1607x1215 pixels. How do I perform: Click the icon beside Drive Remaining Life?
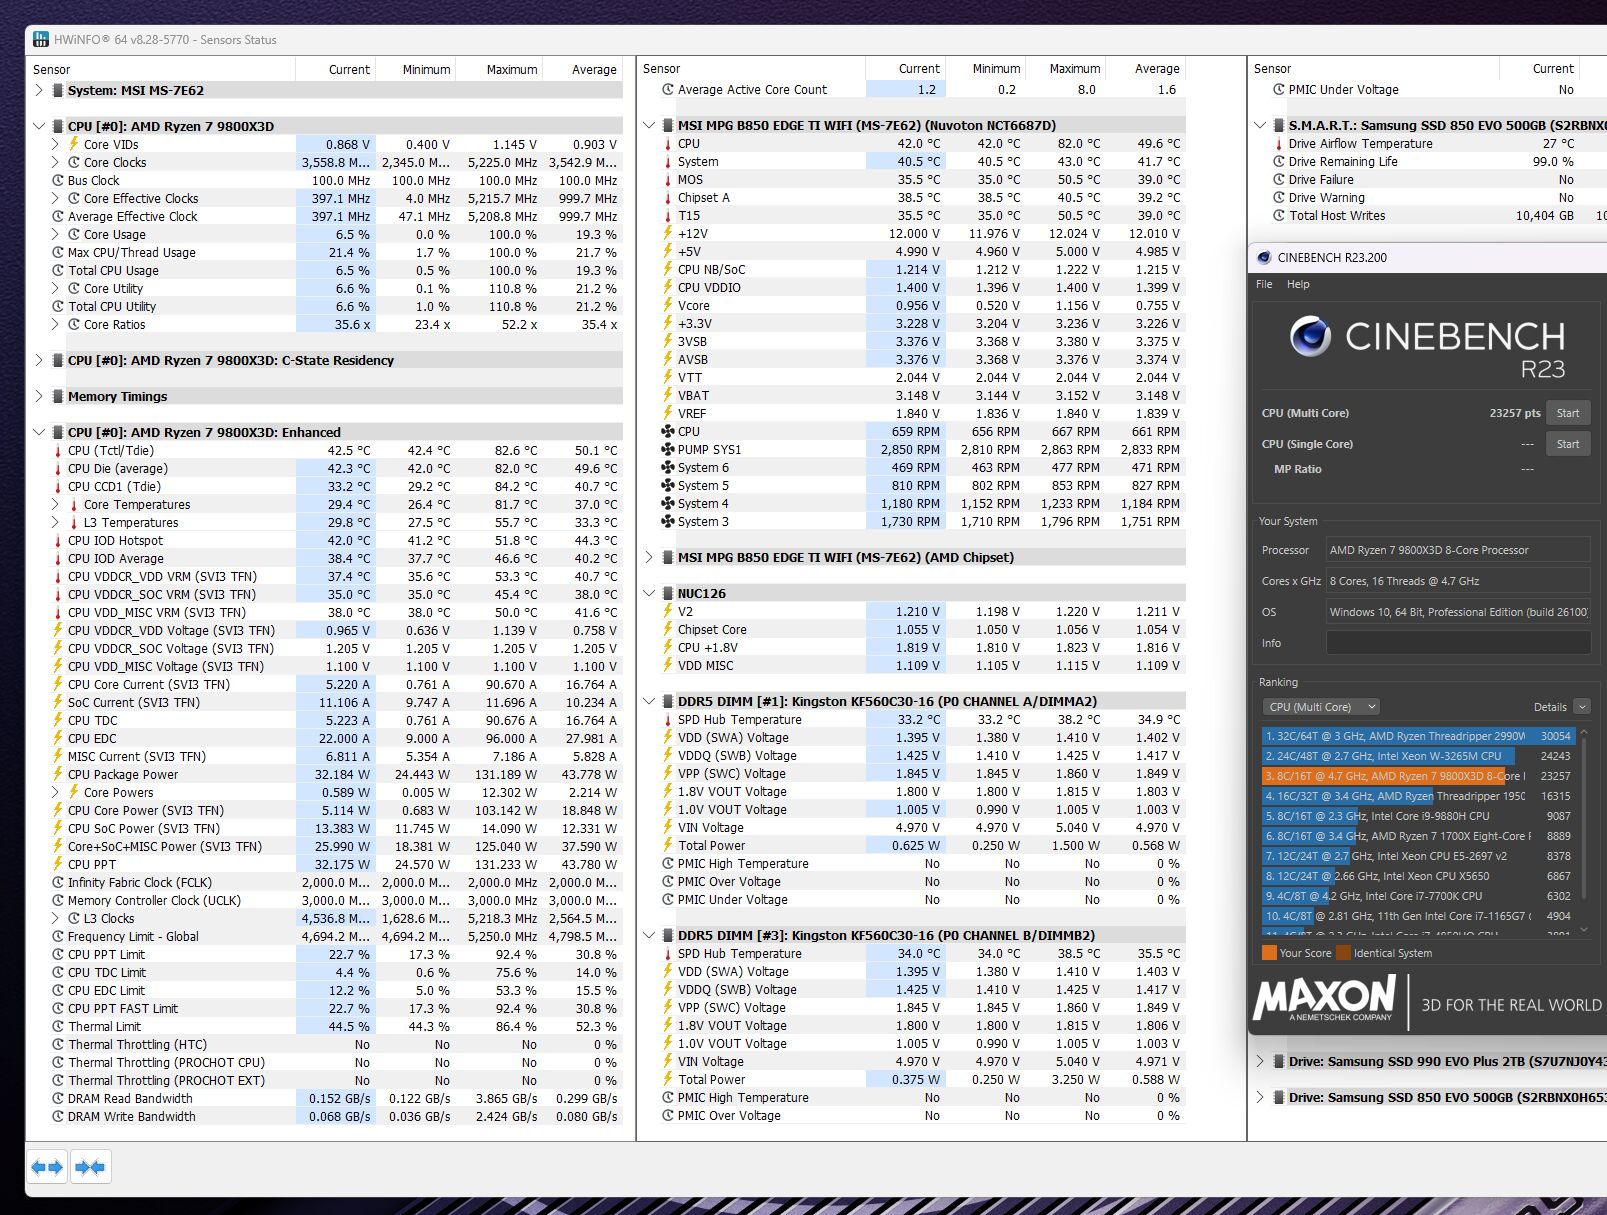1279,161
